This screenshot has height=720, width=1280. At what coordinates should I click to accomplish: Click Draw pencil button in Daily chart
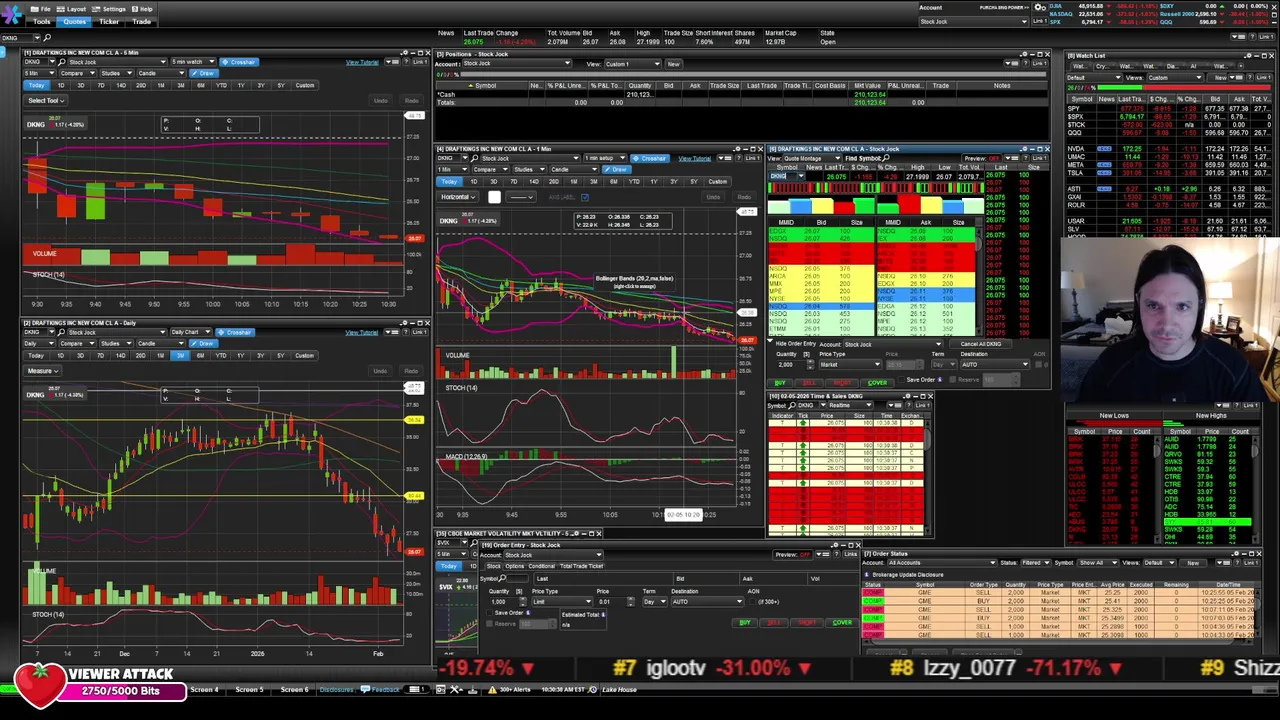(x=205, y=343)
